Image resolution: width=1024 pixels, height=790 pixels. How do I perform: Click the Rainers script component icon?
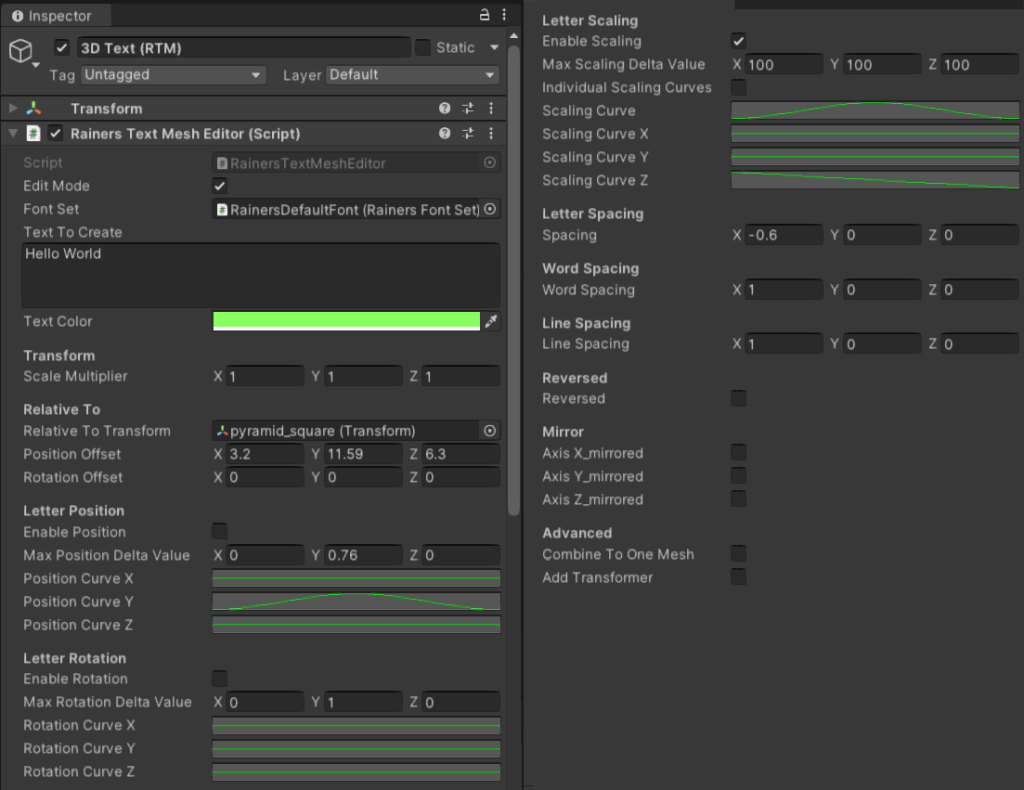click(x=33, y=133)
